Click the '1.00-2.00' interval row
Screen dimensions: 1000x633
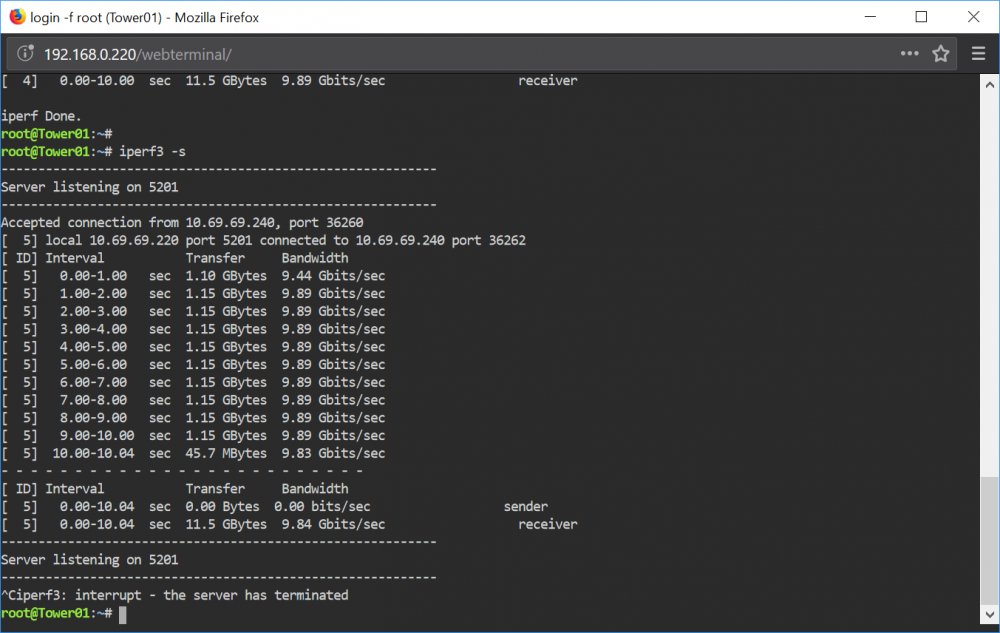[193, 294]
